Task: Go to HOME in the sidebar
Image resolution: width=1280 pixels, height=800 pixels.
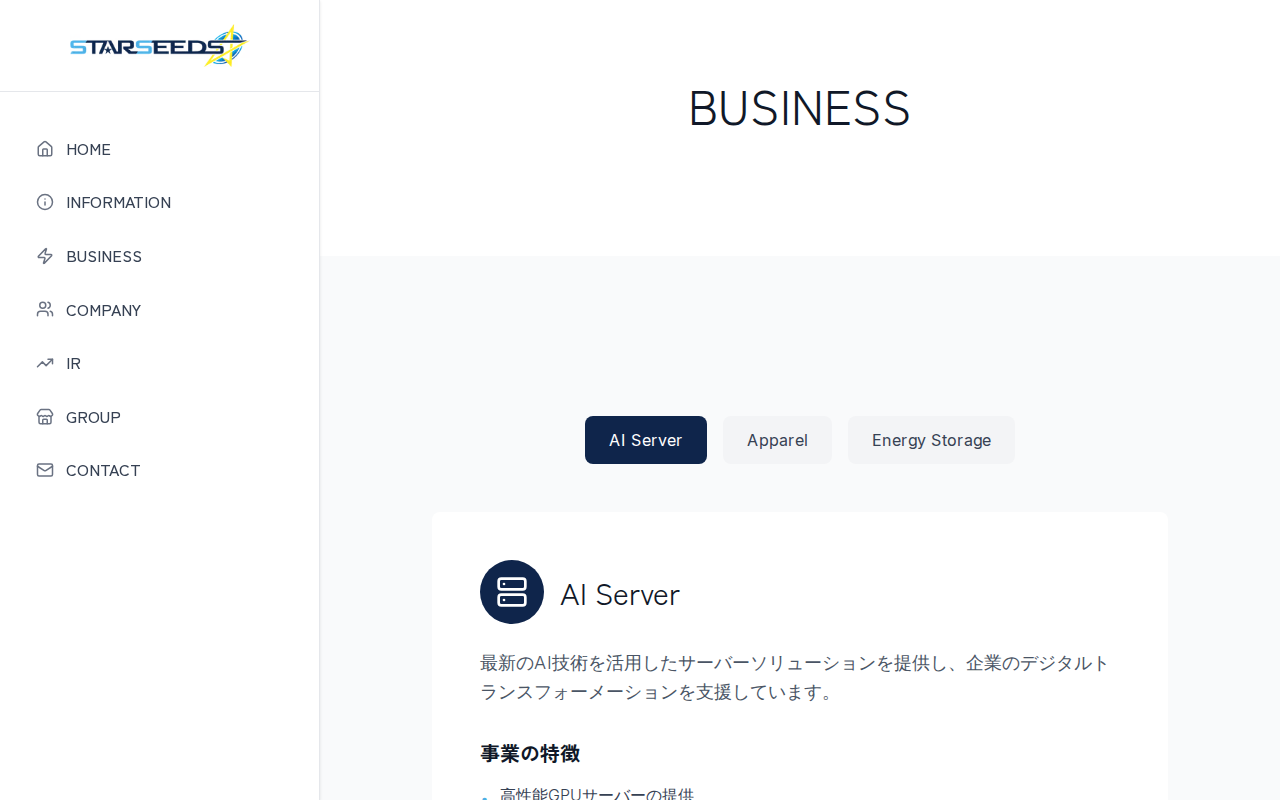Action: 88,149
